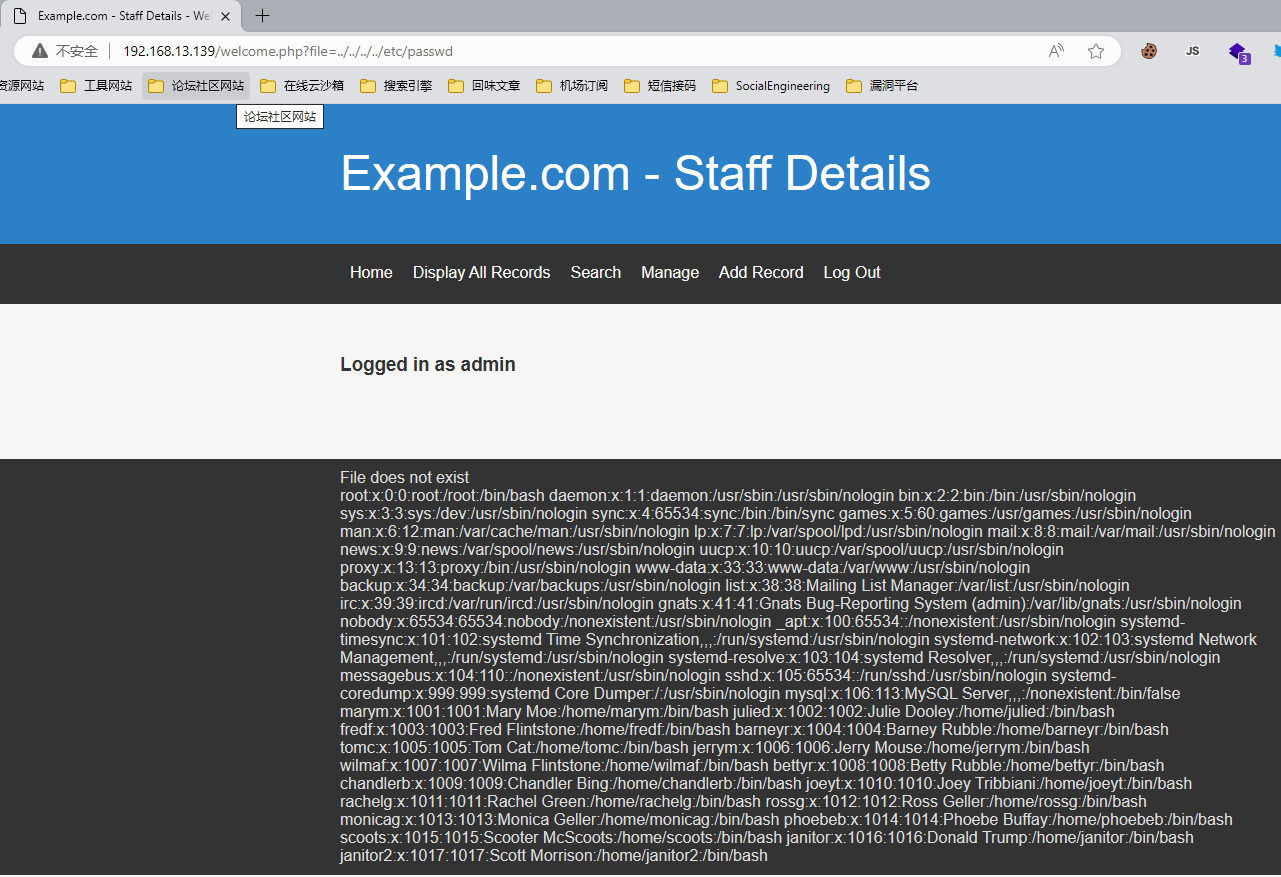Screen dimensions: 1281x877
Task: Open the 漏洞平台 bookmark folder
Action: tap(882, 86)
